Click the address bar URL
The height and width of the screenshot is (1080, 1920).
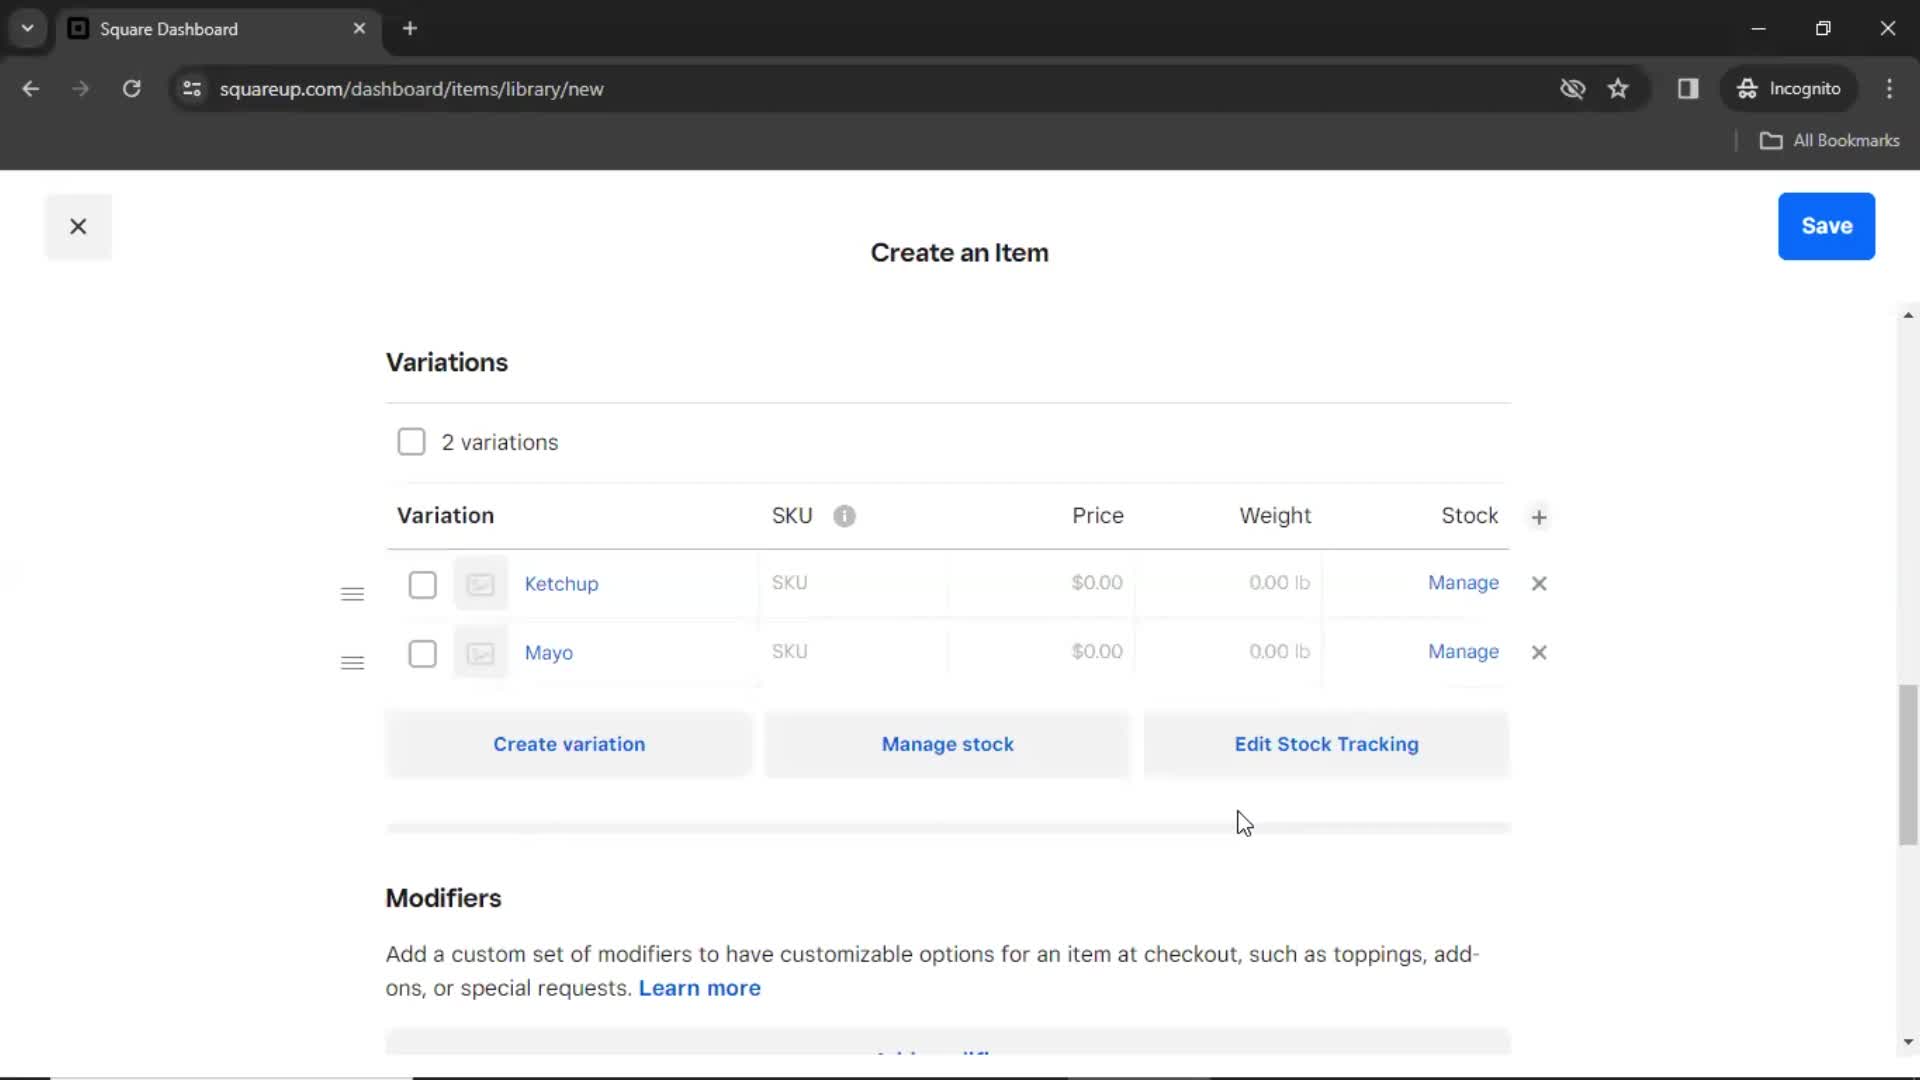click(x=411, y=89)
